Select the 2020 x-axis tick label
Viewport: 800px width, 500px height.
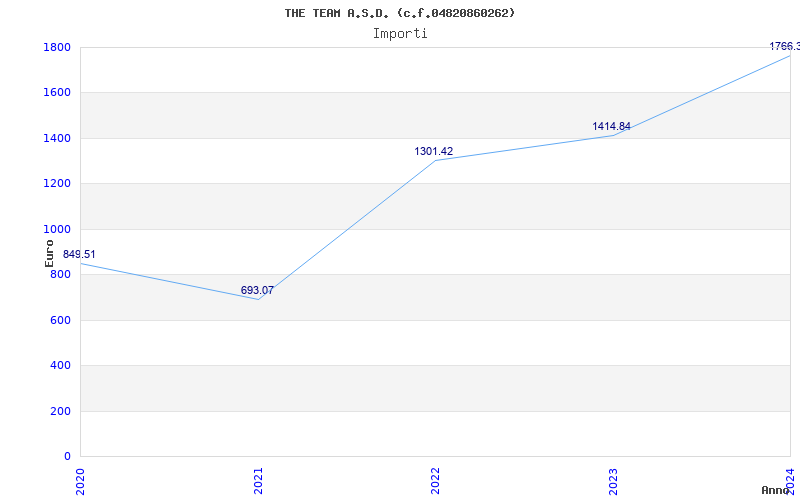81,479
